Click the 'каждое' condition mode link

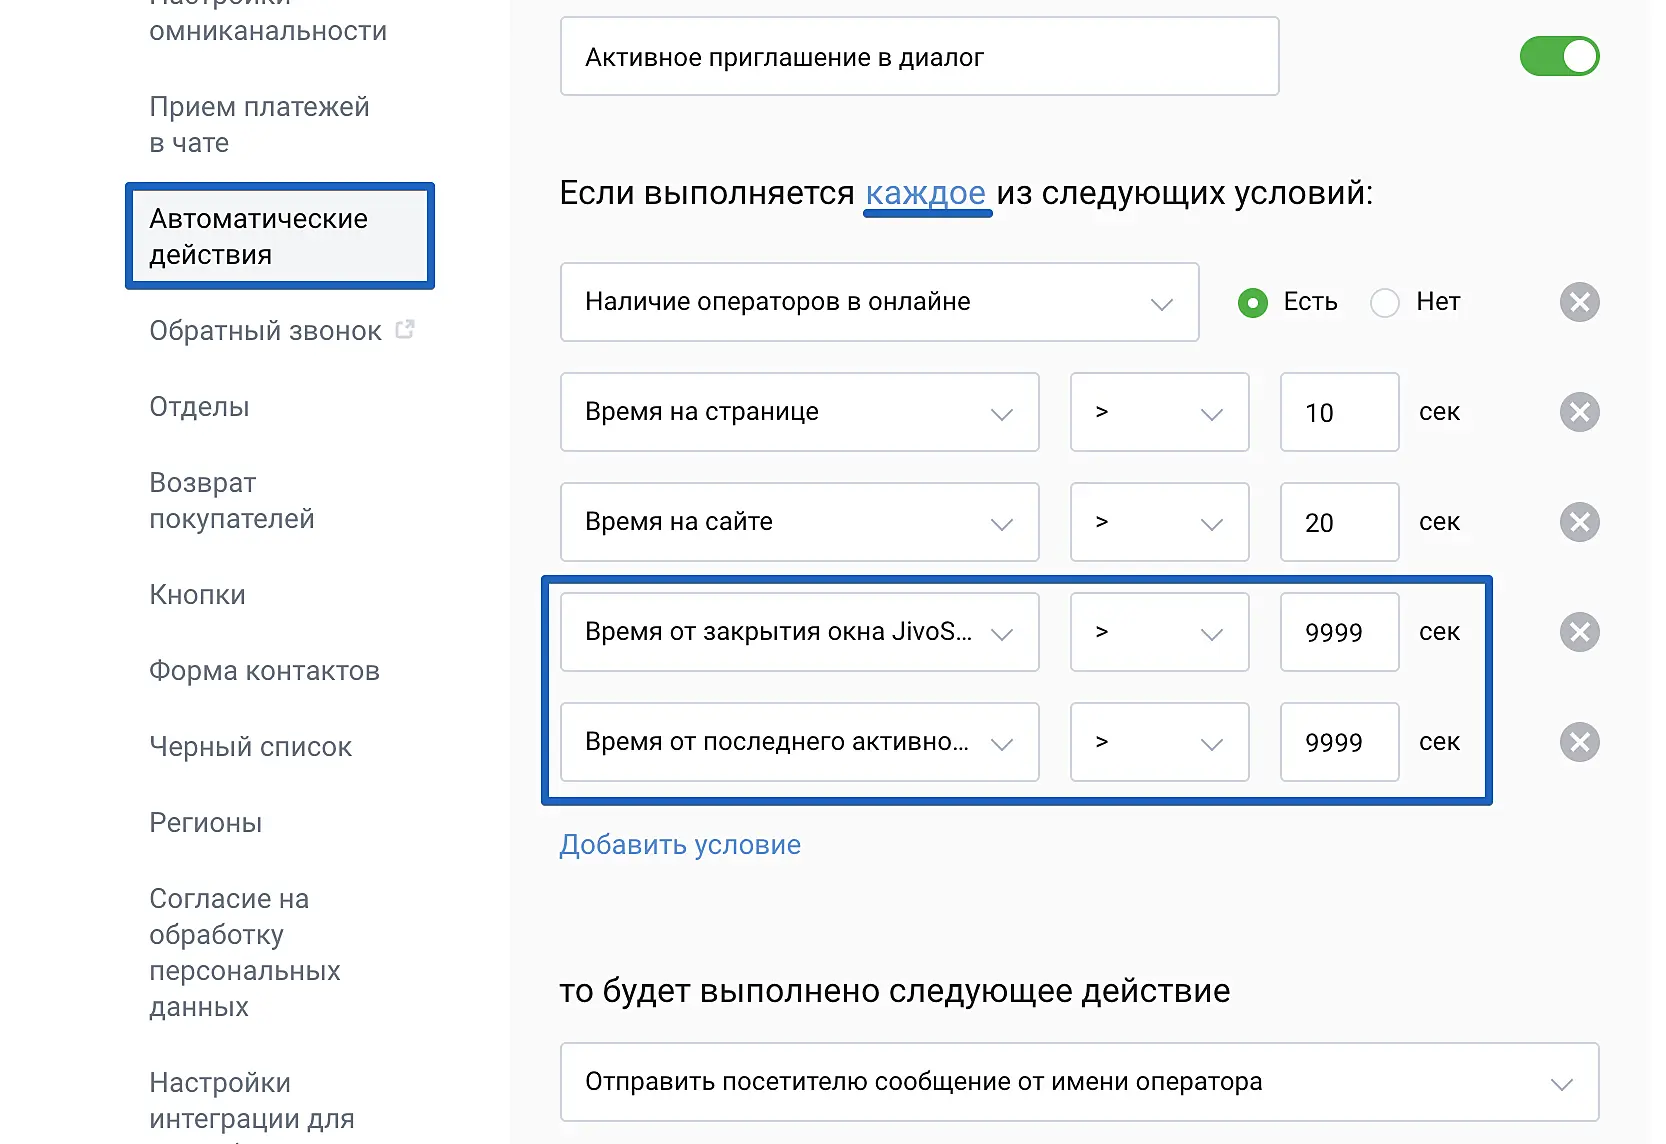(x=926, y=193)
